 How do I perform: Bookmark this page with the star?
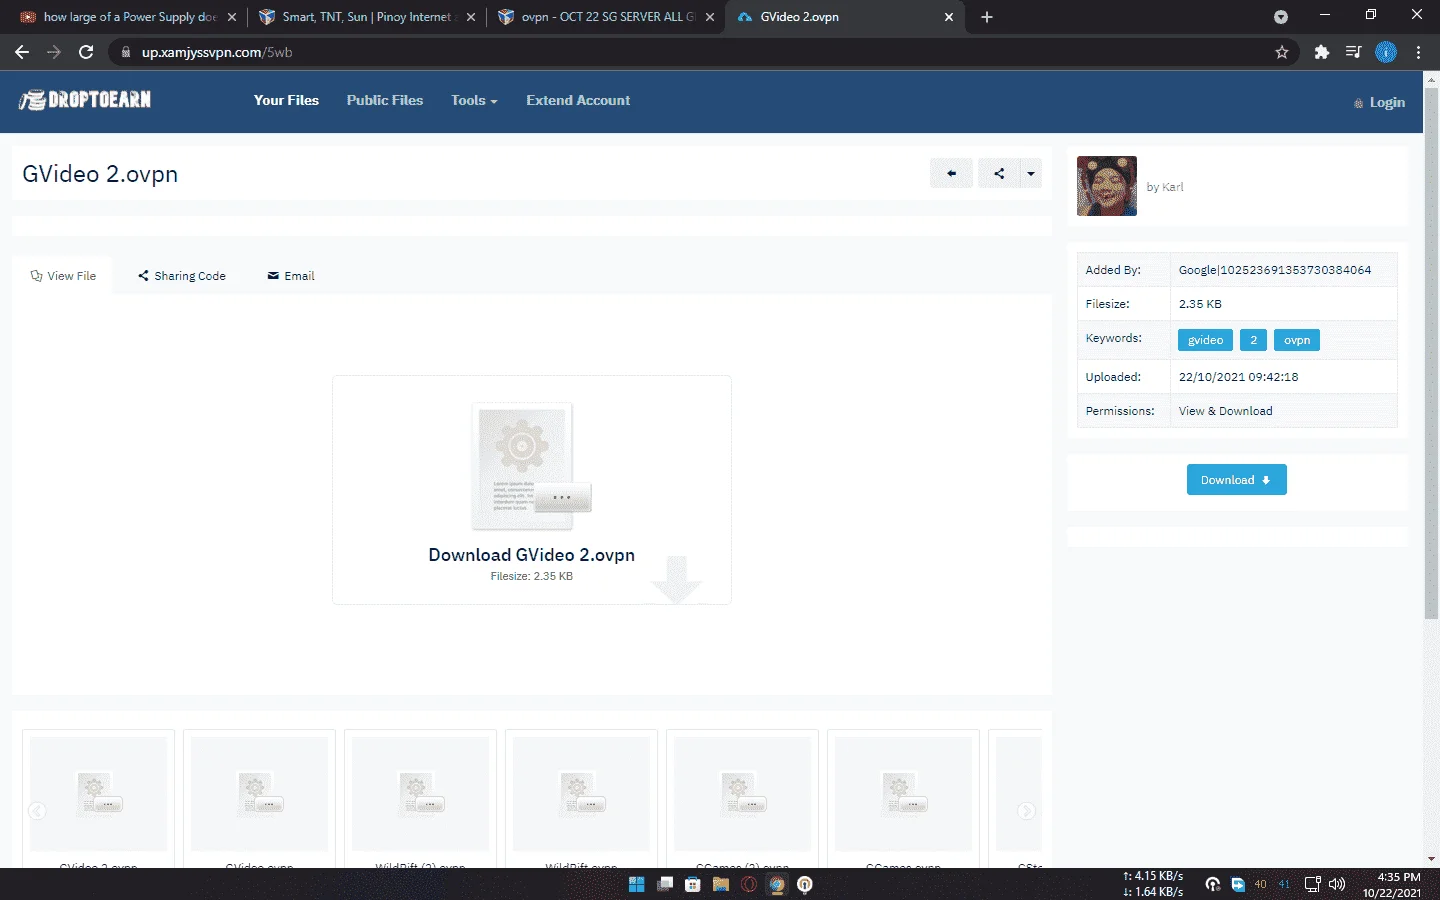1282,52
